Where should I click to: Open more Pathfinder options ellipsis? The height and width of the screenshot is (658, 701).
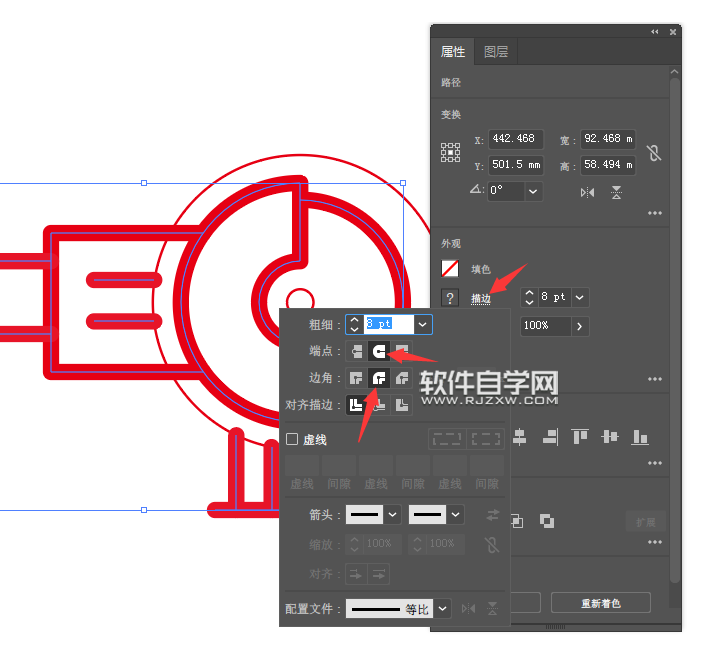tap(655, 542)
